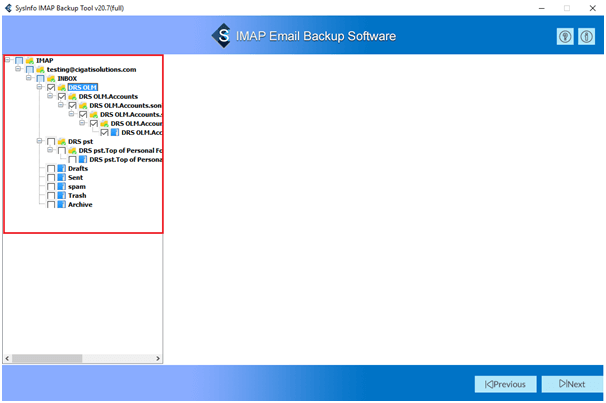Check the DRS pst folder checkbox
The width and height of the screenshot is (606, 403).
click(x=51, y=141)
